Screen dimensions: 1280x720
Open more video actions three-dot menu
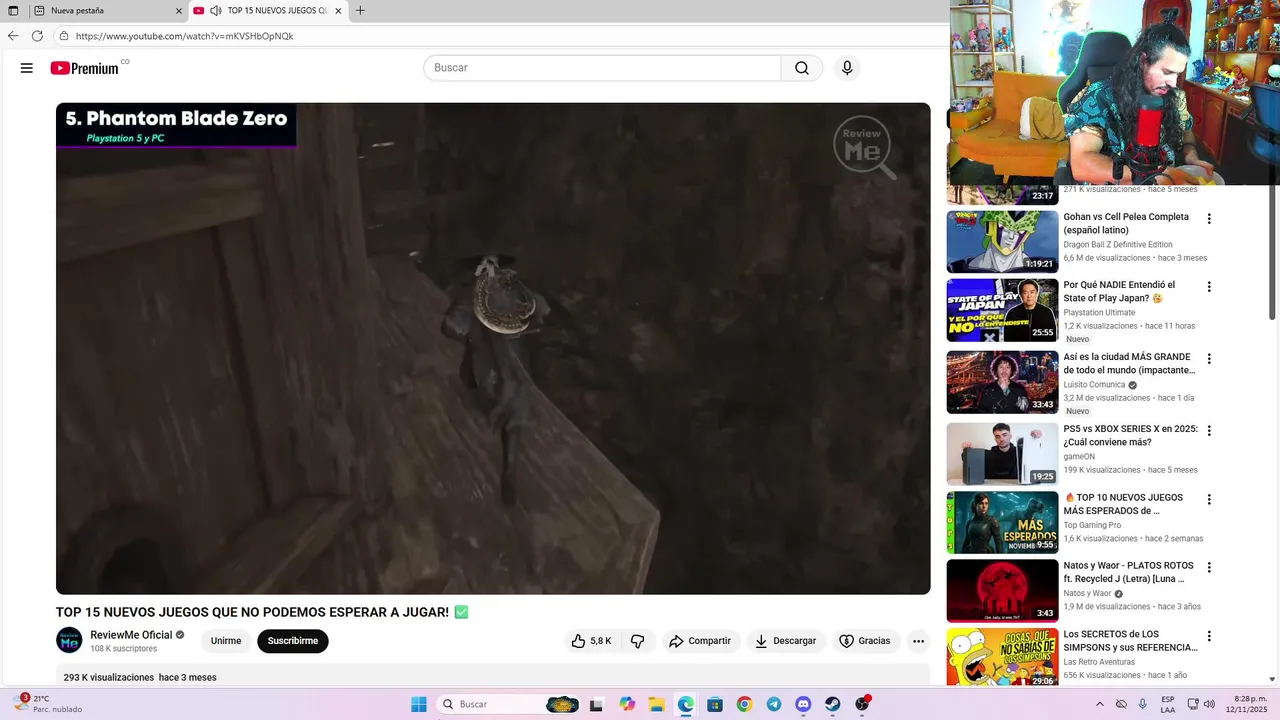pyautogui.click(x=918, y=641)
